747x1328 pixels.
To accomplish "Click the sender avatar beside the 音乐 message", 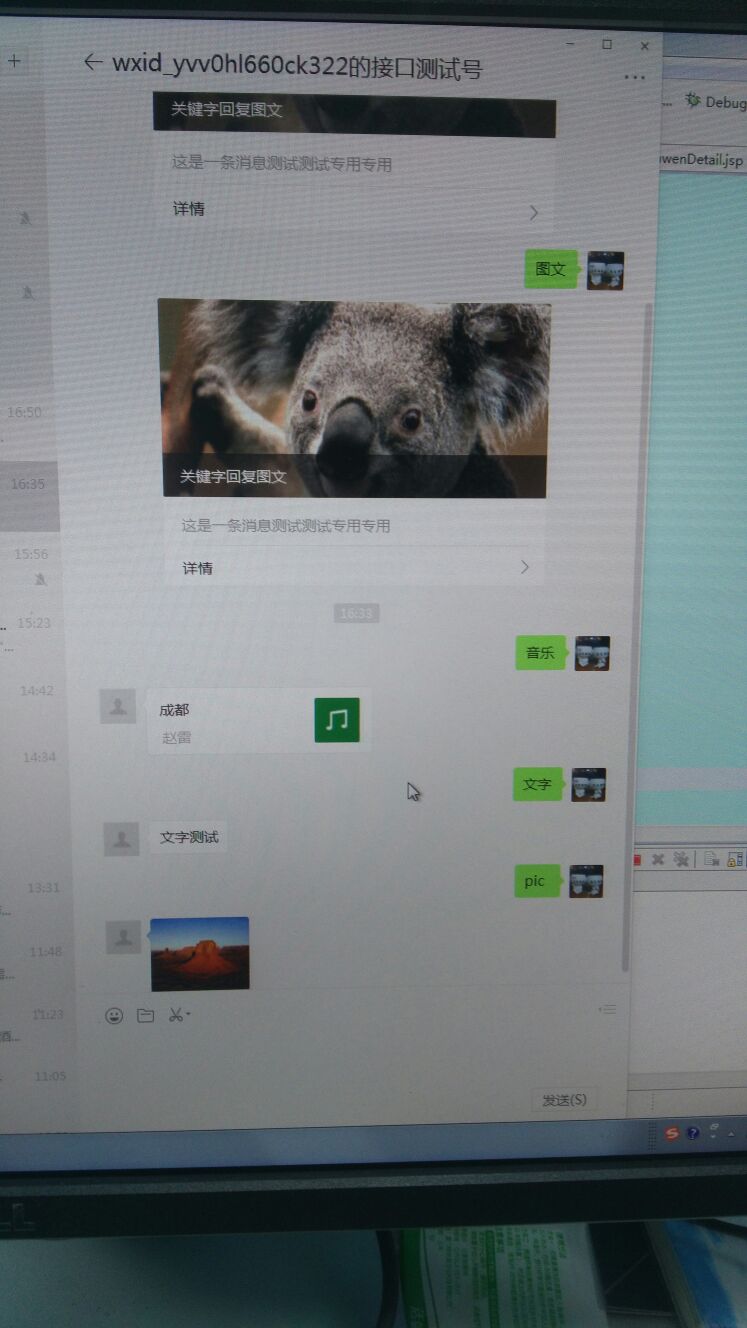I will tap(592, 653).
